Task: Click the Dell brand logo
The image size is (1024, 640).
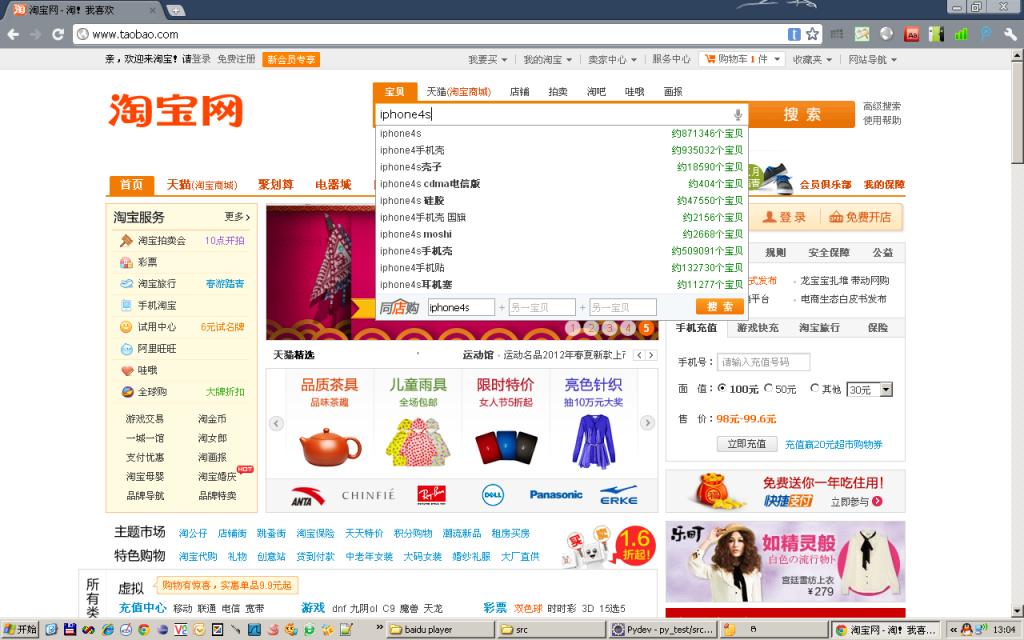Action: (493, 495)
